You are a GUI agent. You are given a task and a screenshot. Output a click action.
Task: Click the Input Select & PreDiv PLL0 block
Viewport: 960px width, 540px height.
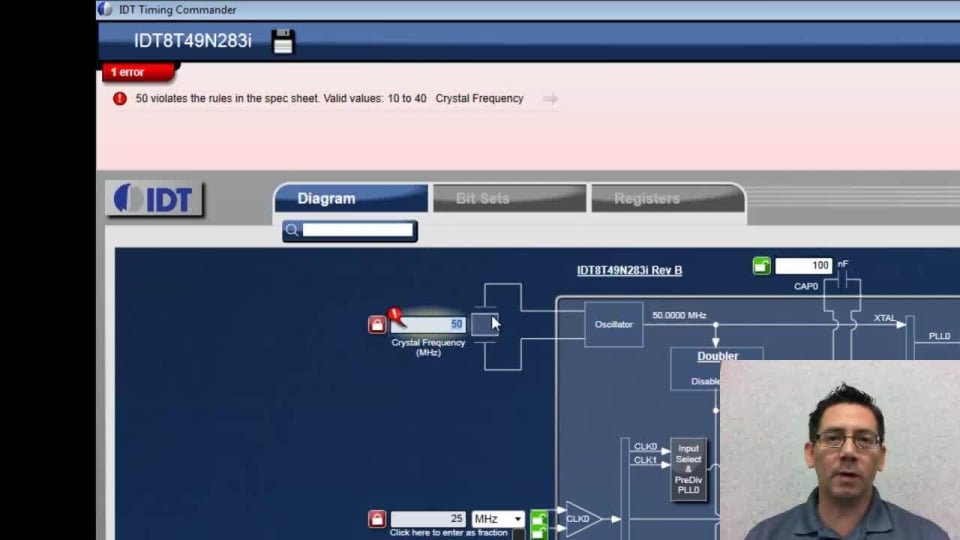coord(688,470)
